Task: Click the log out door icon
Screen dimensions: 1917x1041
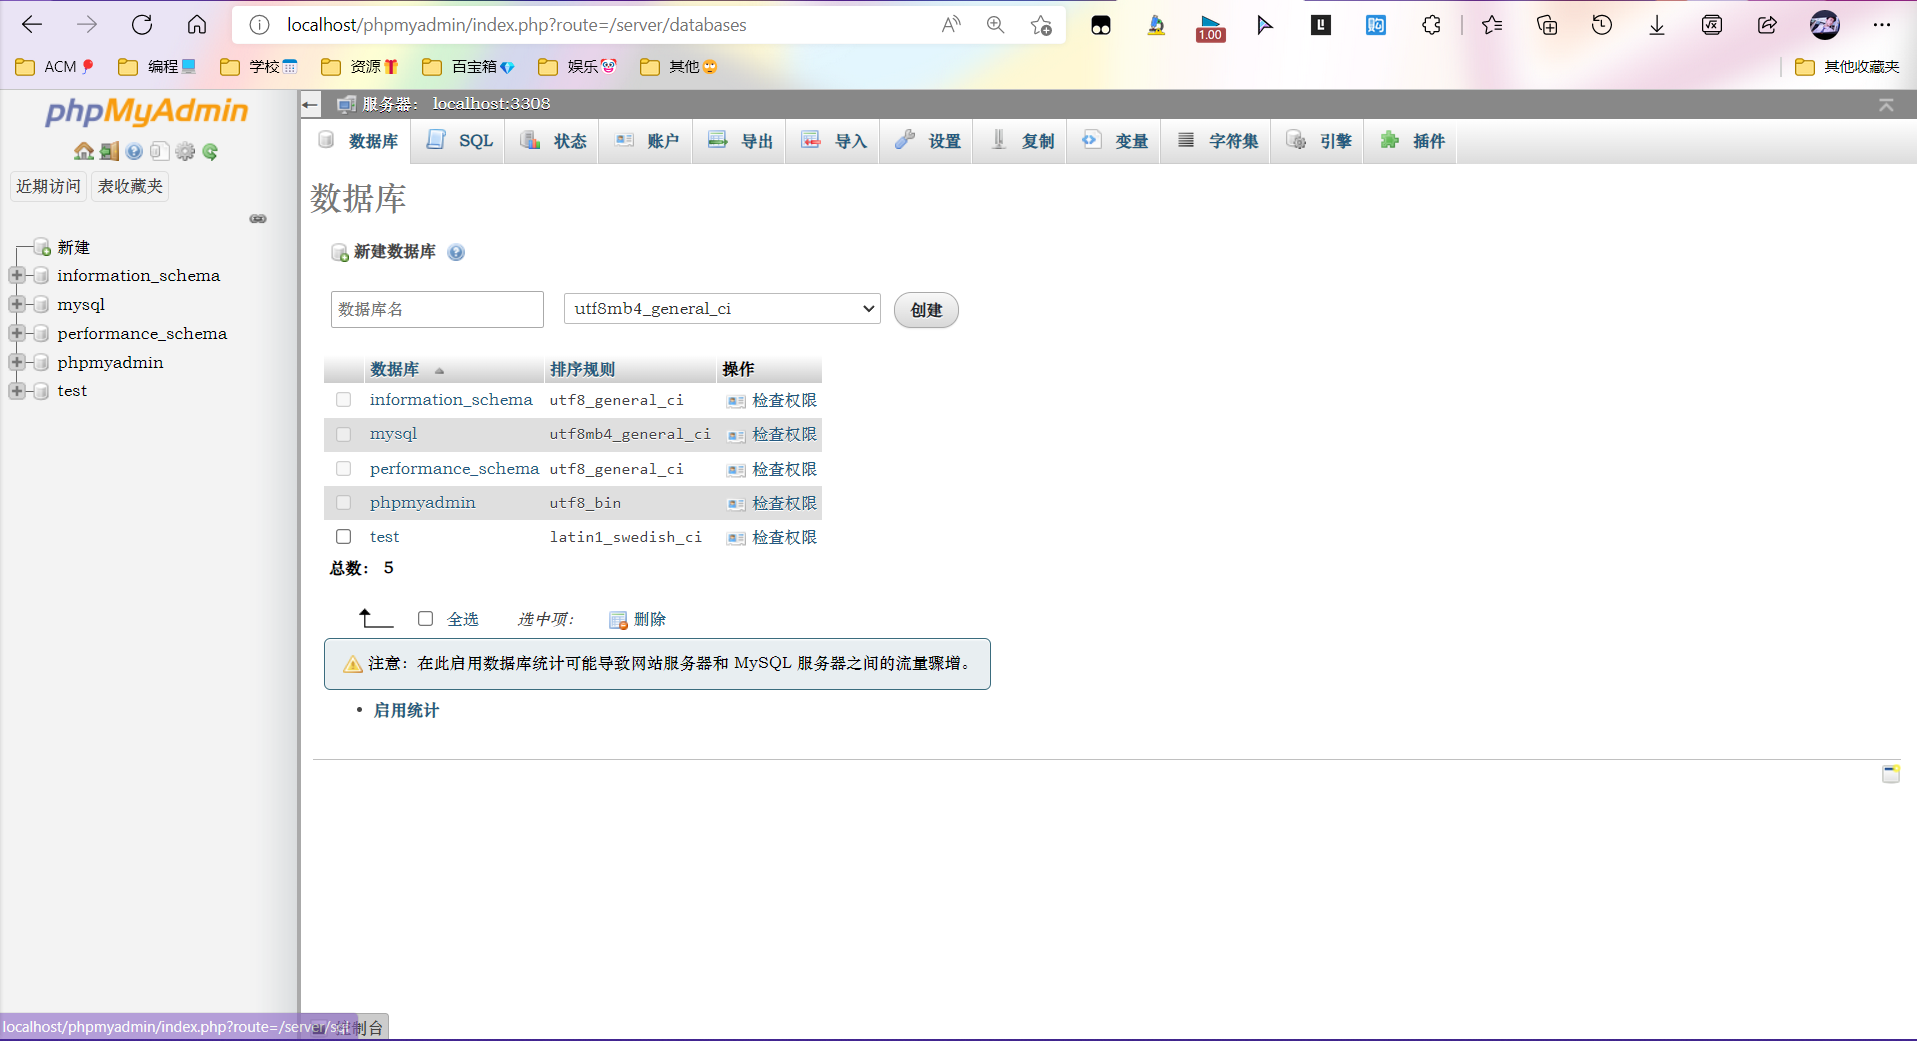Action: (x=109, y=151)
